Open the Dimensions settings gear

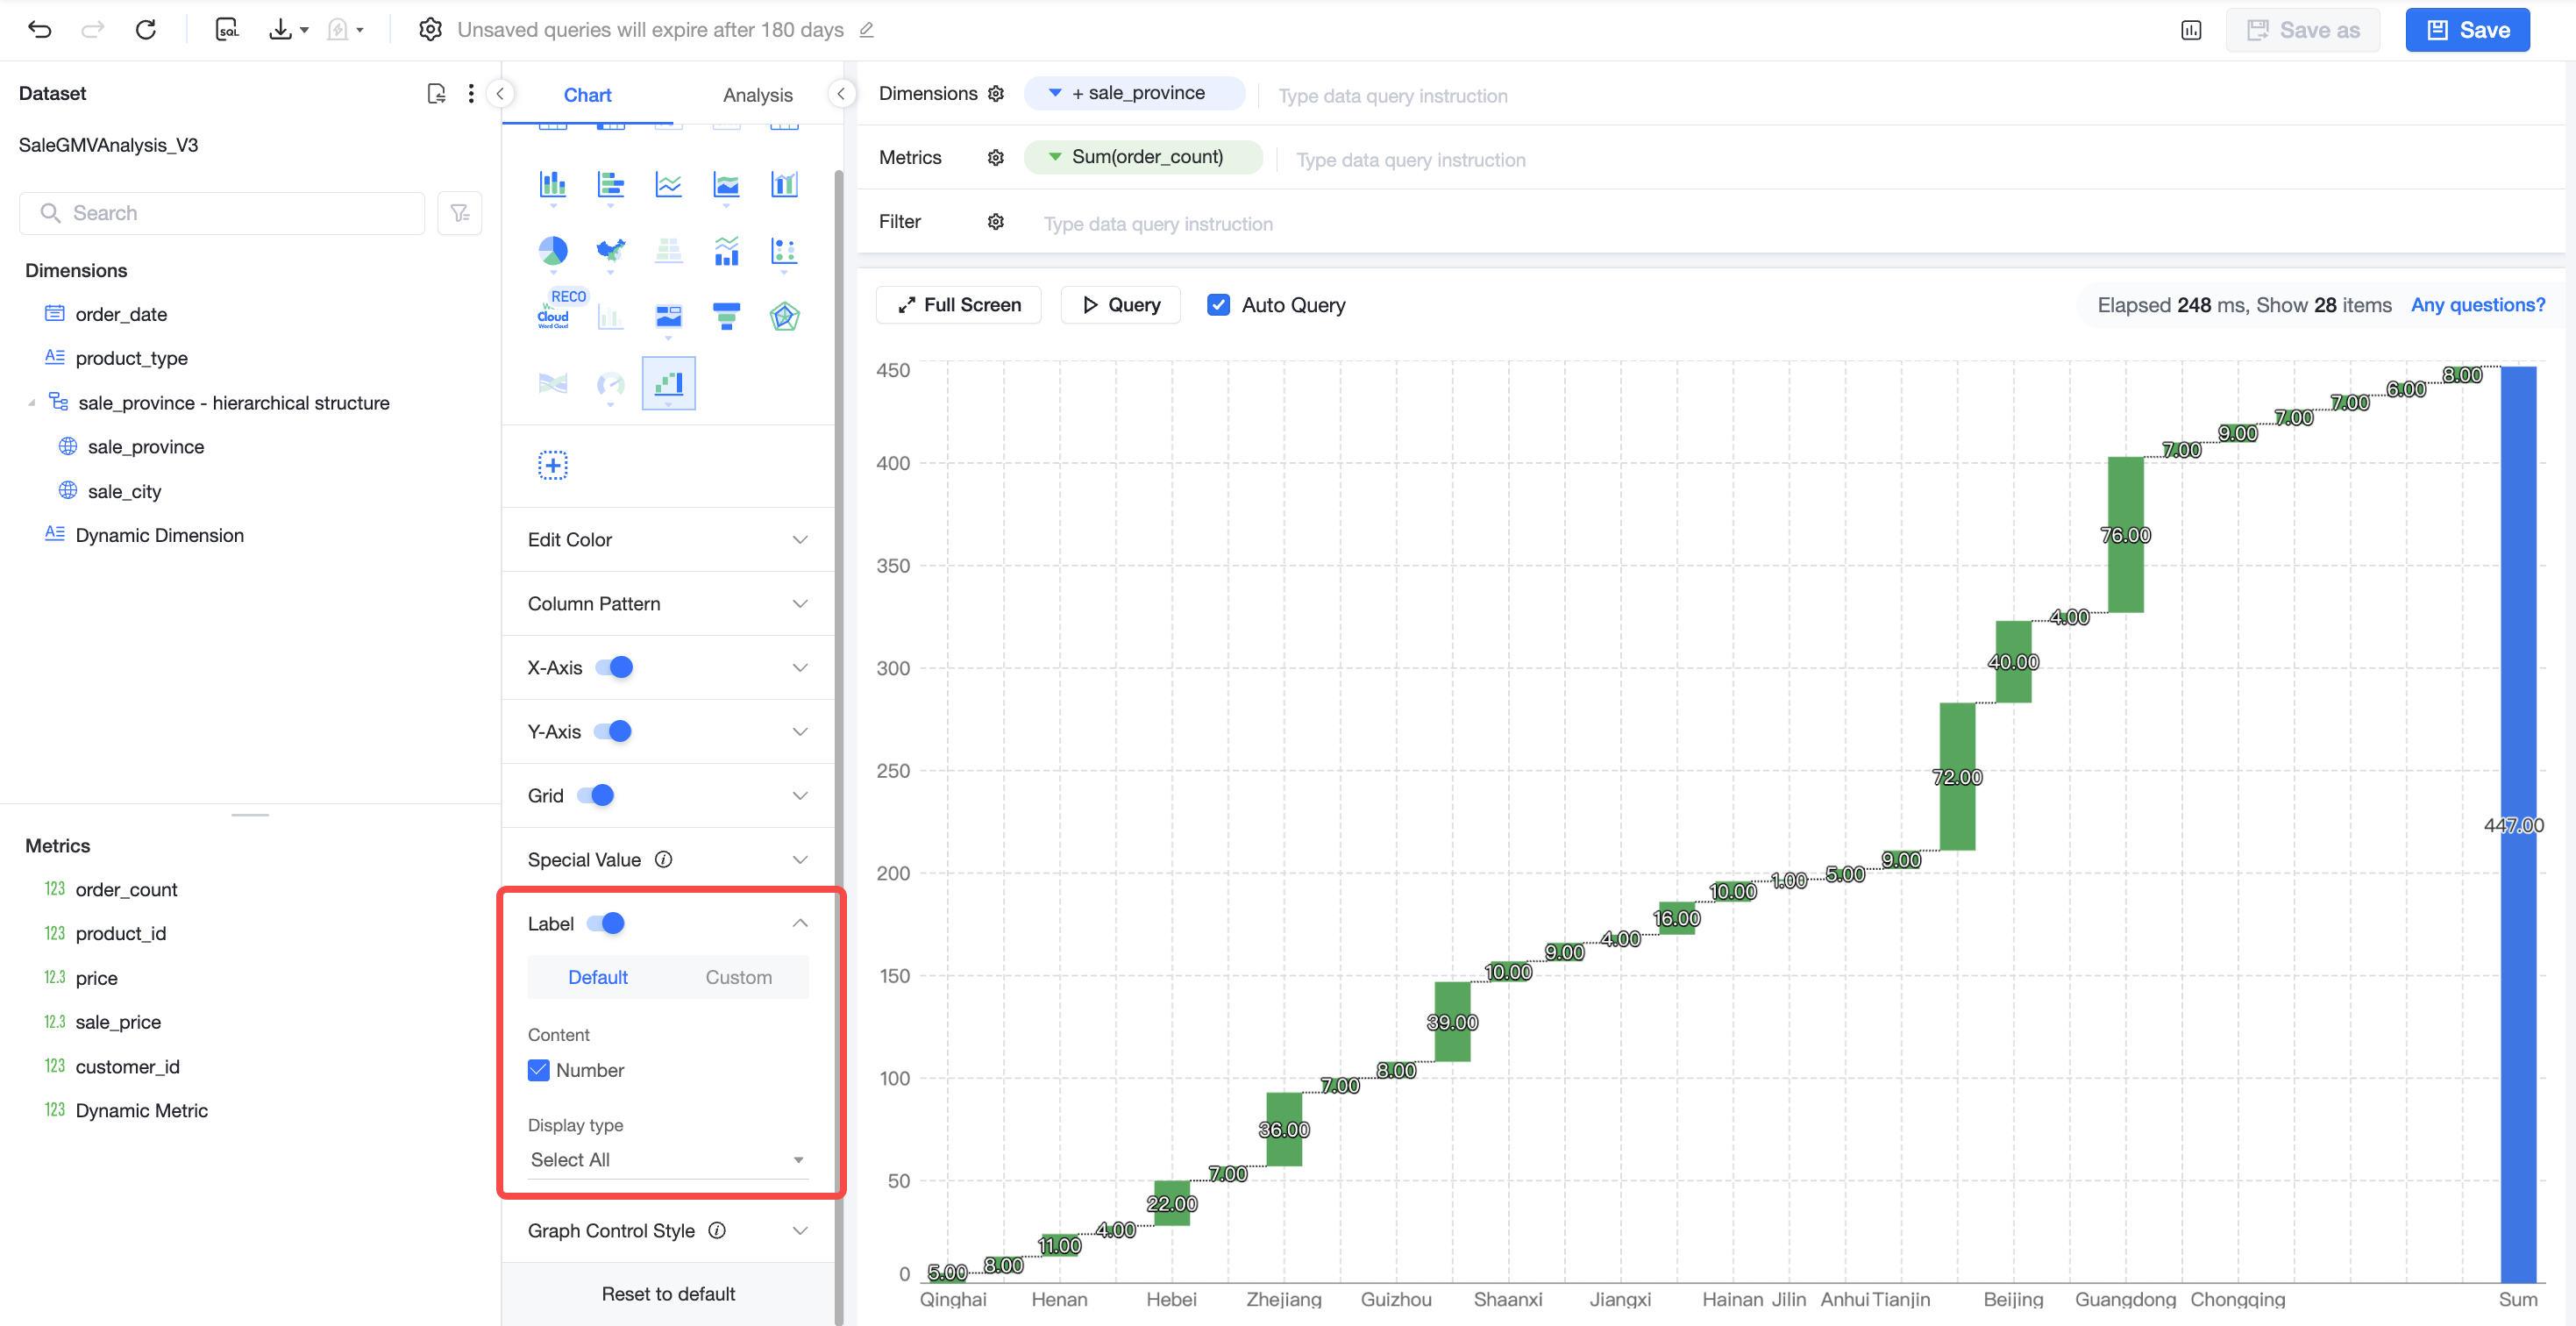point(996,93)
